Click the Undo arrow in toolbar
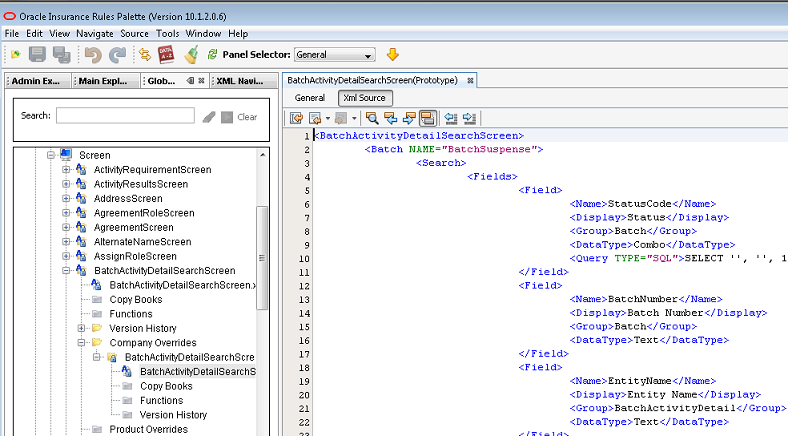This screenshot has height=436, width=788. click(93, 55)
